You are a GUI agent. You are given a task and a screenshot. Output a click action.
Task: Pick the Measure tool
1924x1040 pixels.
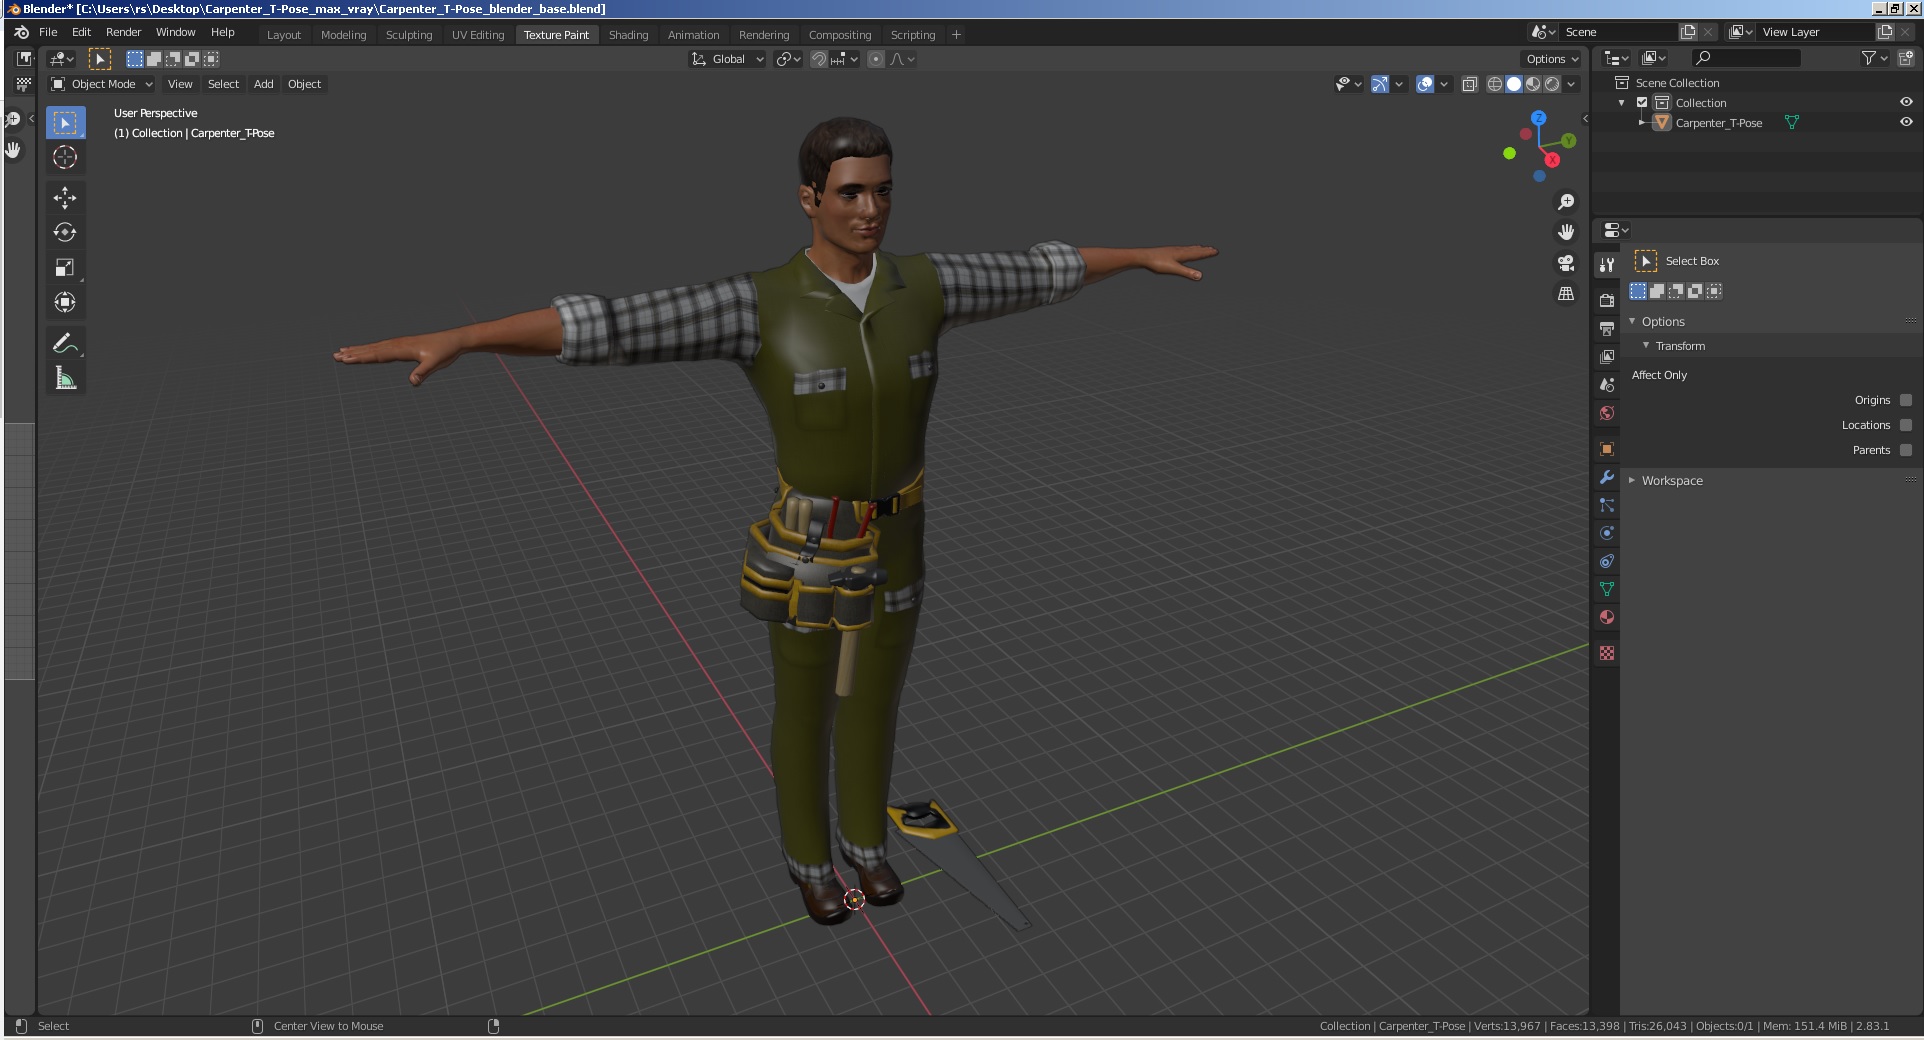pyautogui.click(x=65, y=378)
